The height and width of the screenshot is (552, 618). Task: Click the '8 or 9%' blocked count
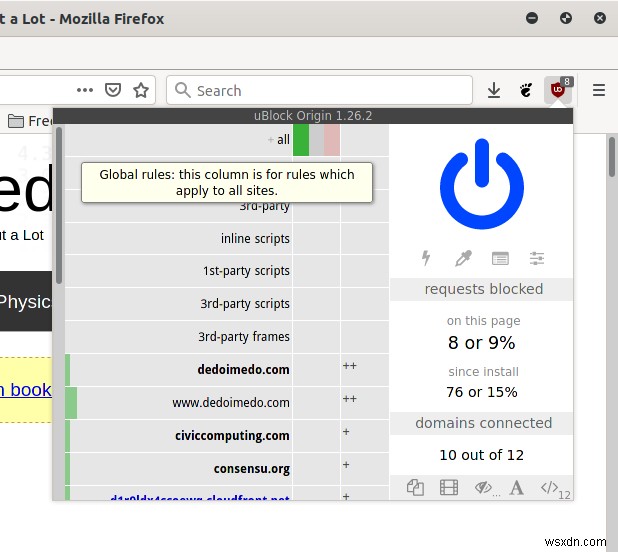click(481, 343)
